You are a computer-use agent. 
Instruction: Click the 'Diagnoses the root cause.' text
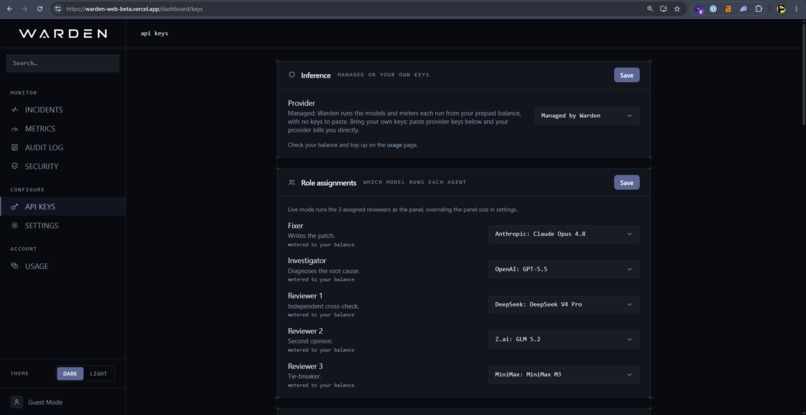pyautogui.click(x=324, y=271)
